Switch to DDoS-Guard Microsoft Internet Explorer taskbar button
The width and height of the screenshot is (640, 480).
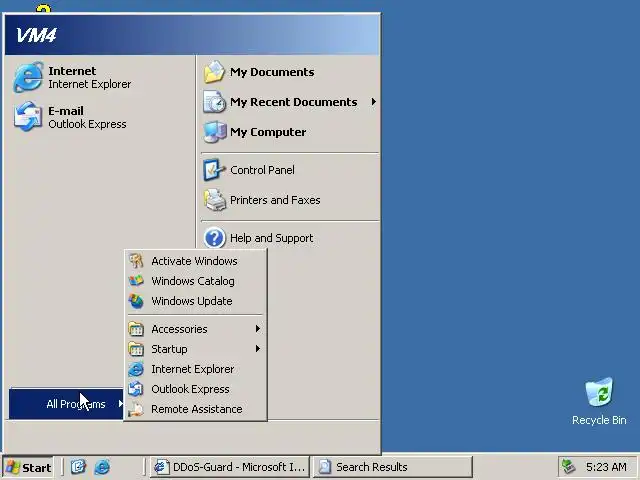230,467
